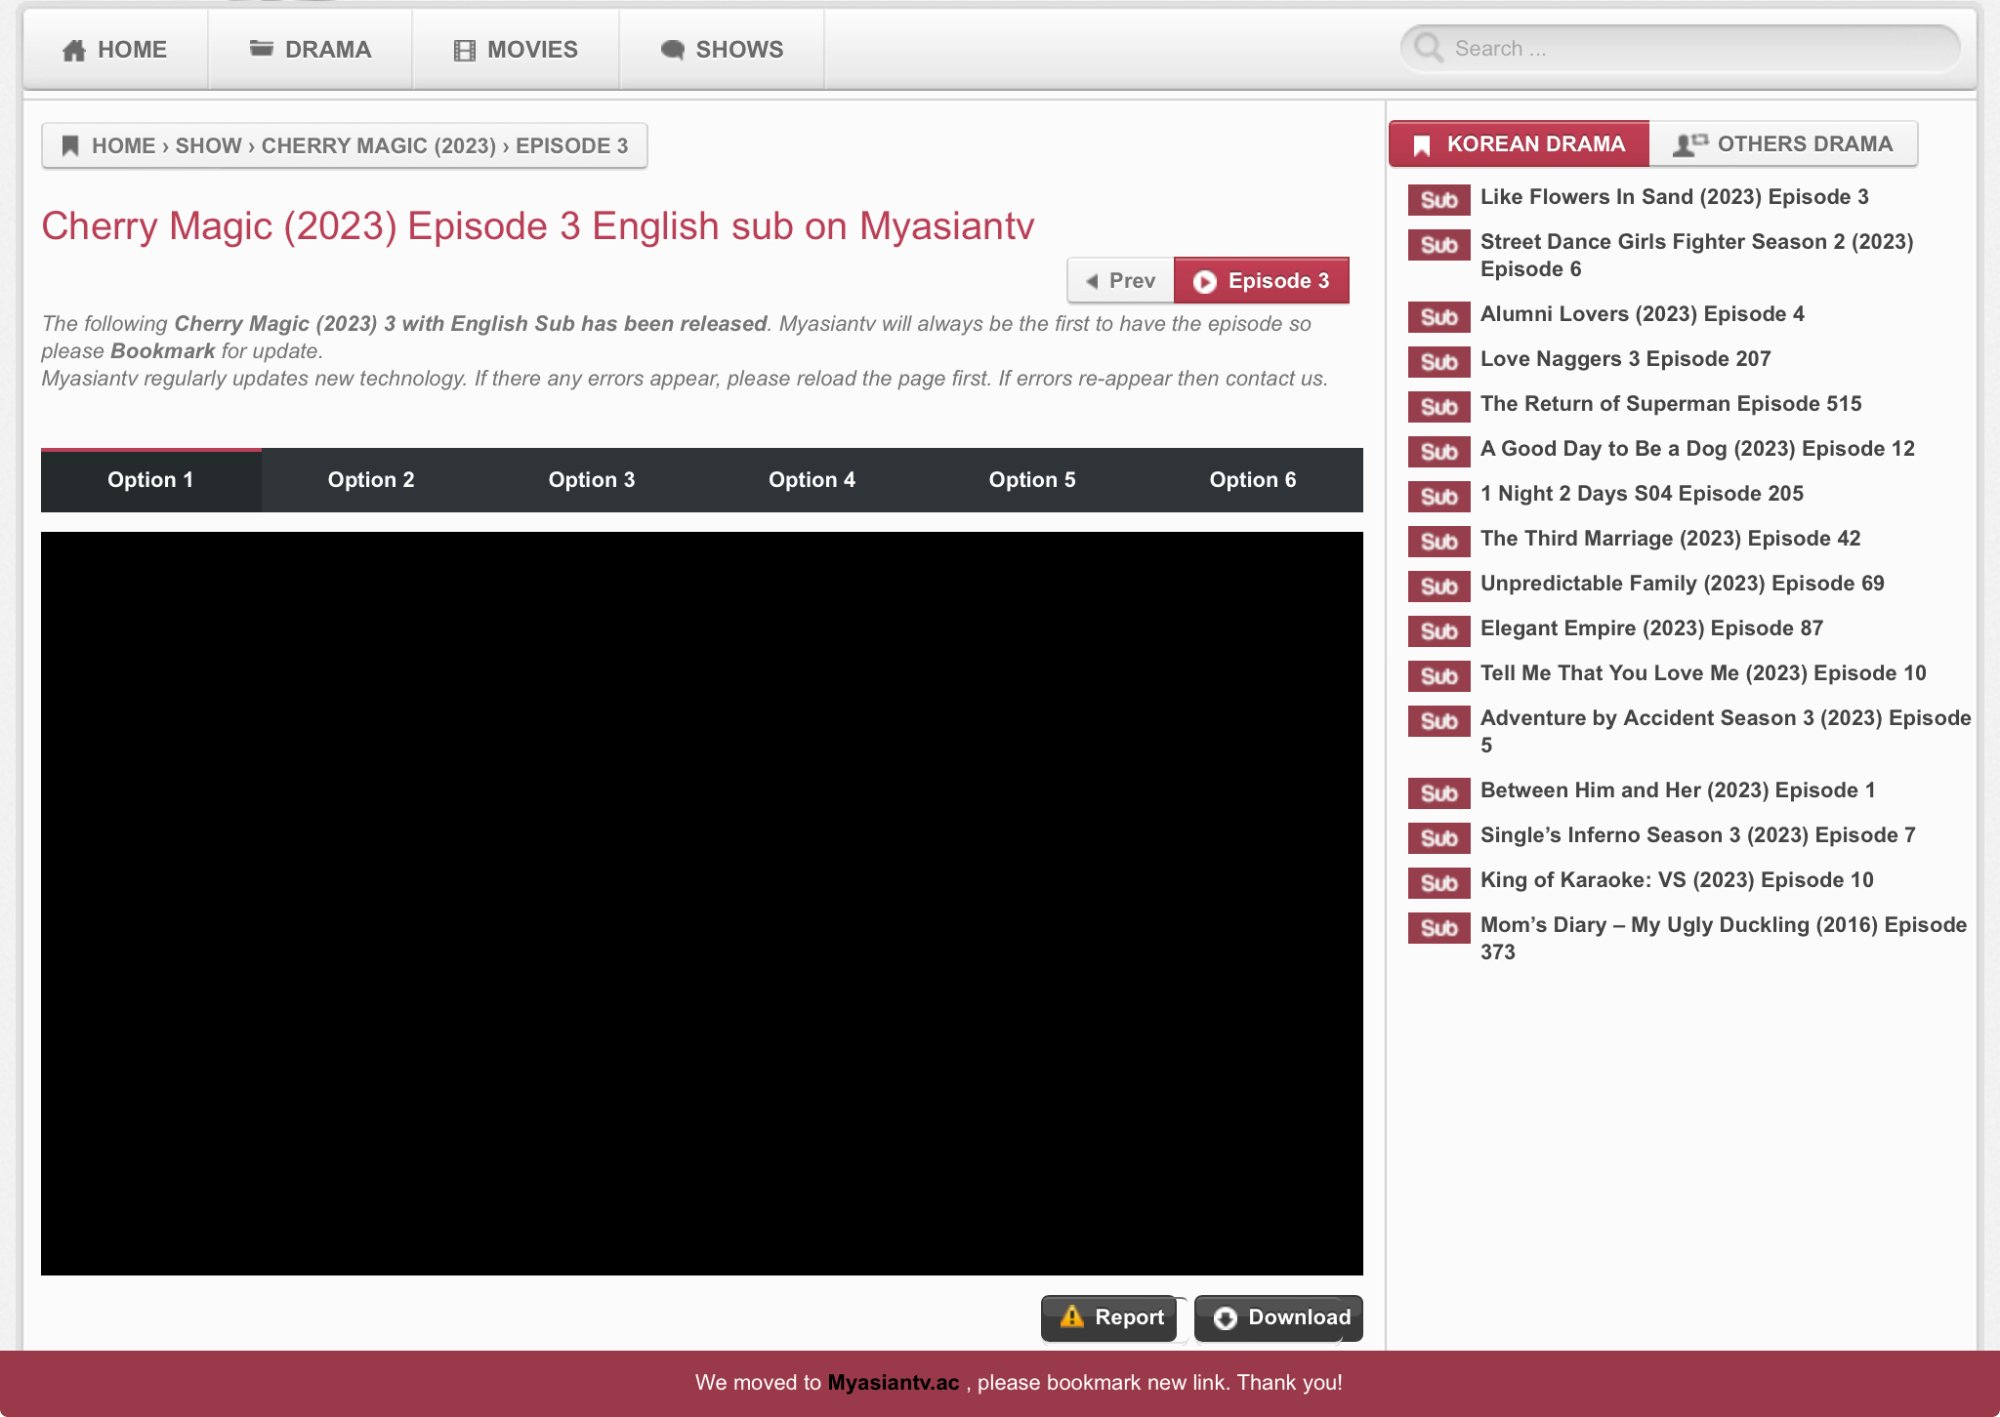Click the Report warning triangle icon

(x=1072, y=1317)
